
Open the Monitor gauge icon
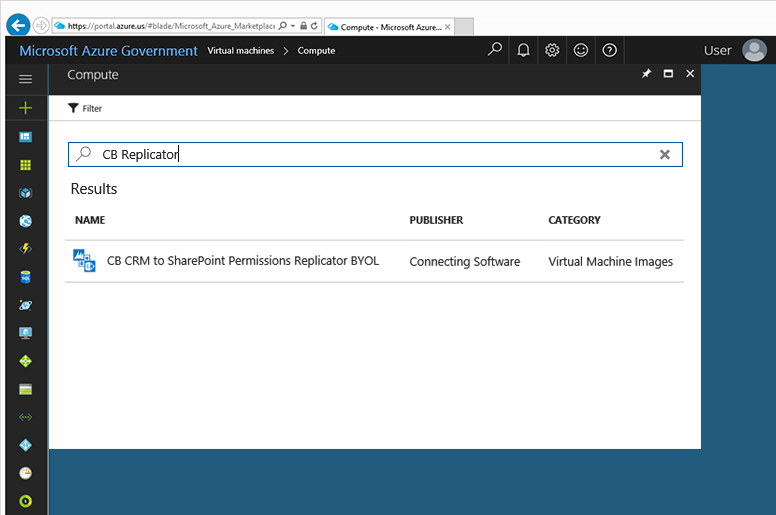pos(25,473)
